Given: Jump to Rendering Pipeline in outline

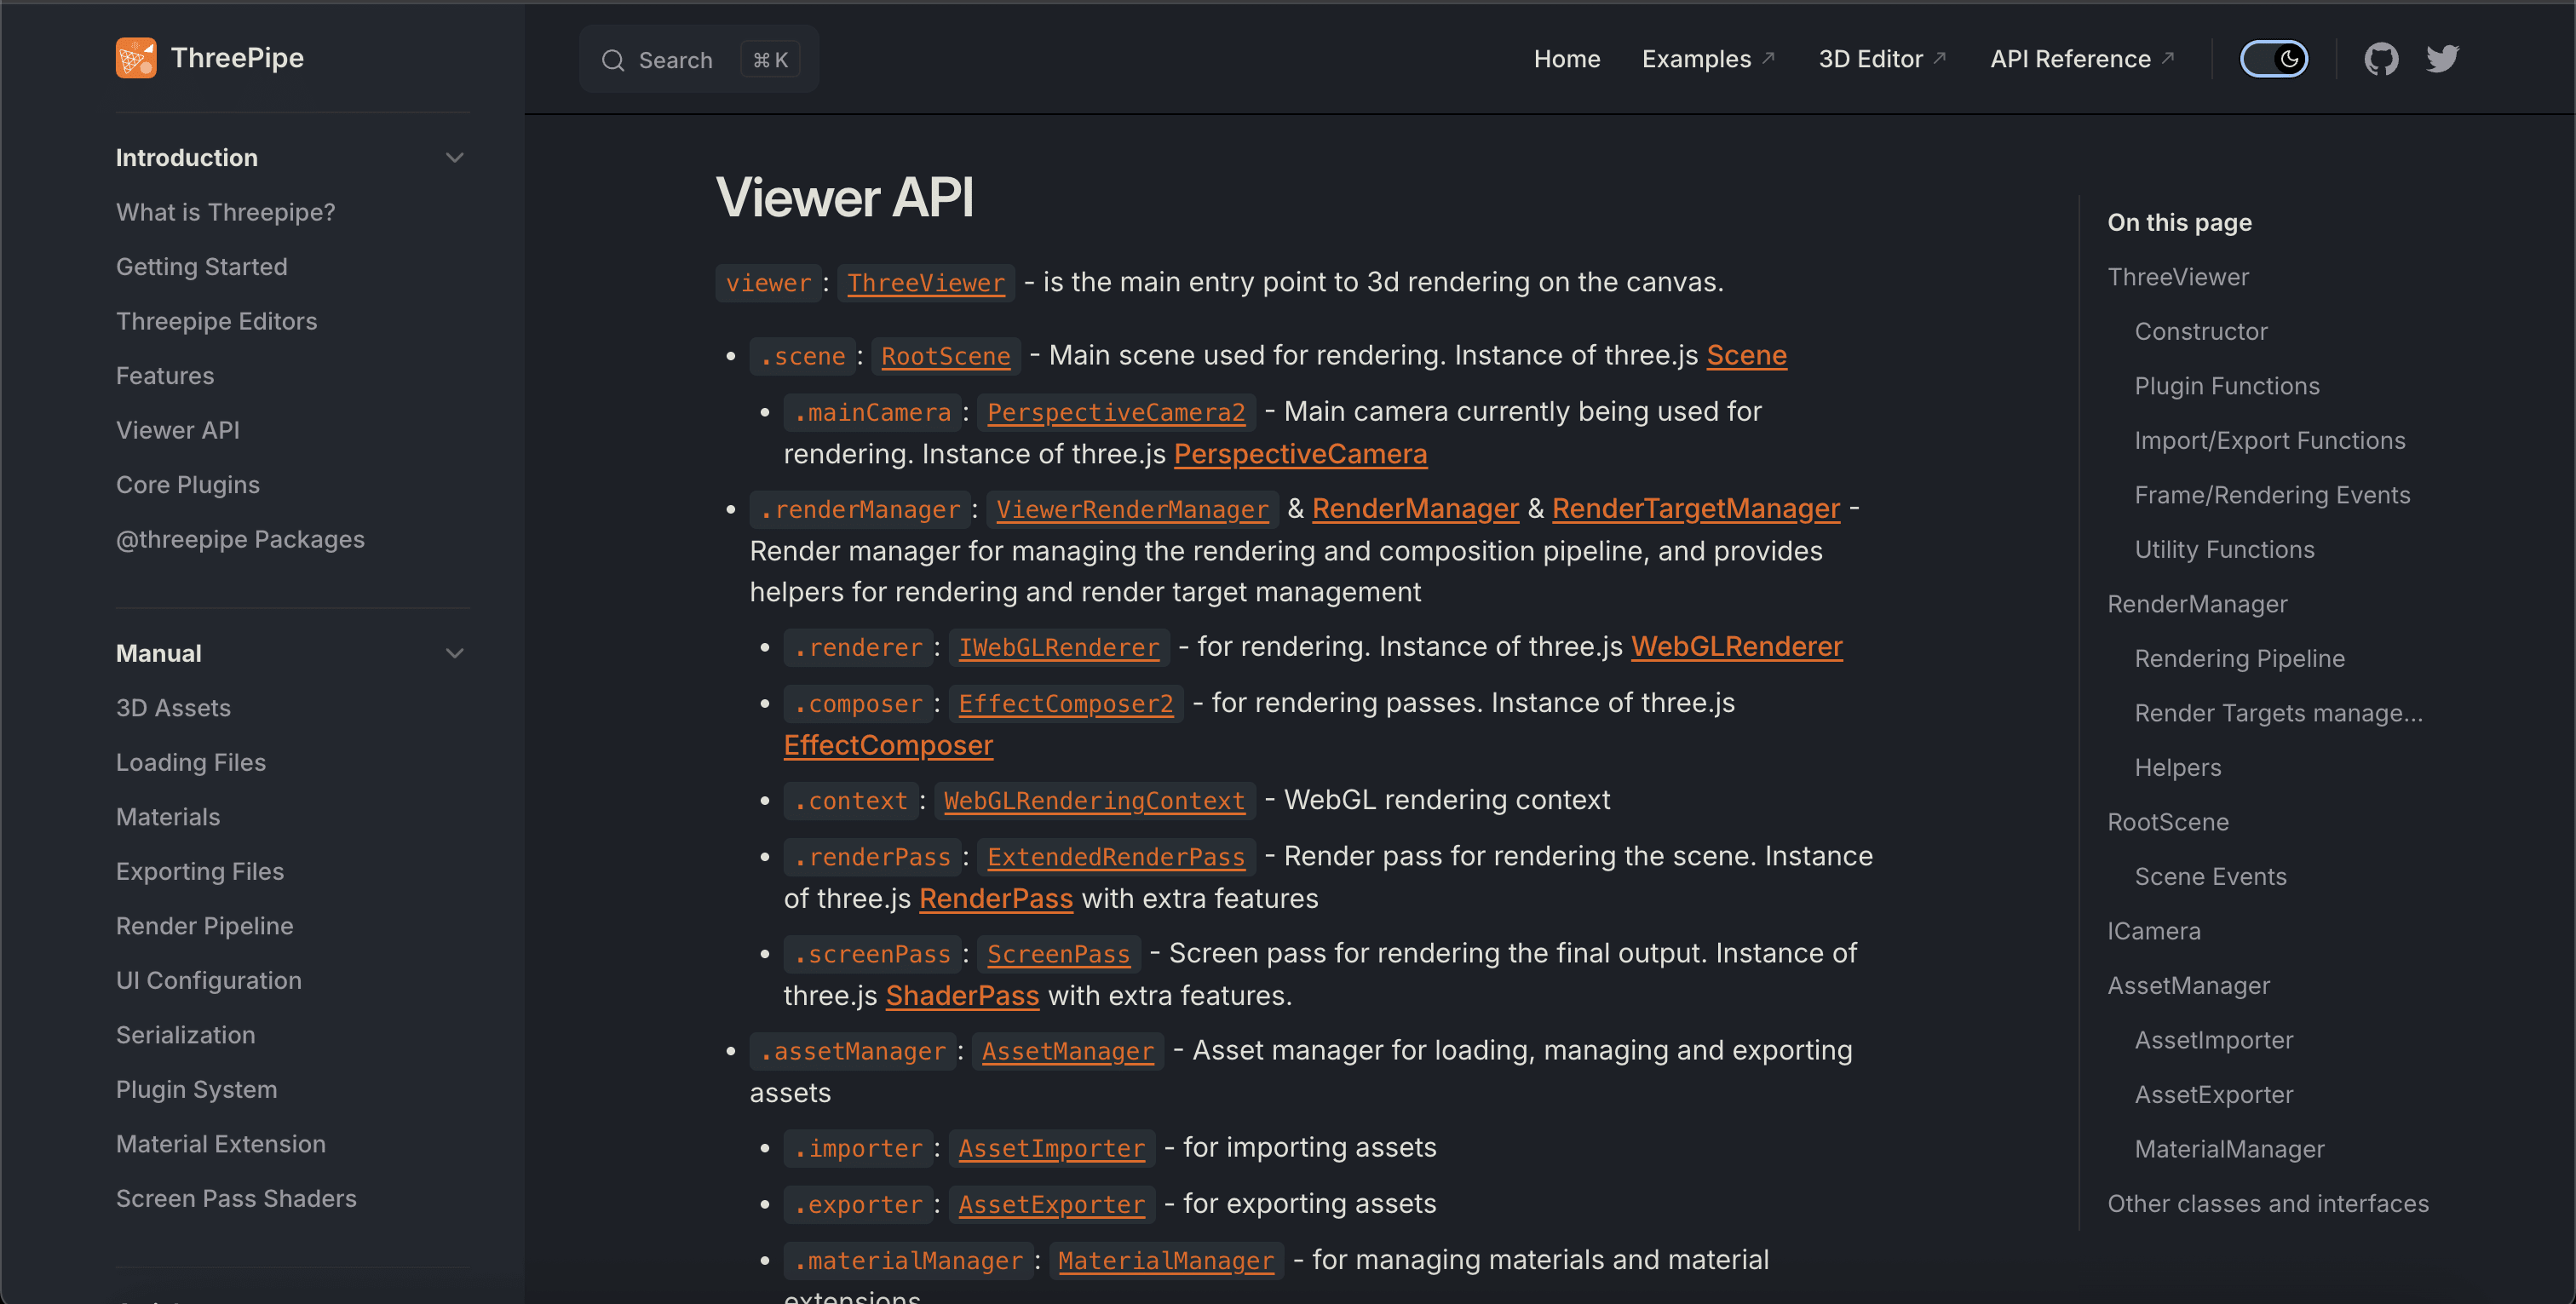Looking at the screenshot, I should 2239,659.
